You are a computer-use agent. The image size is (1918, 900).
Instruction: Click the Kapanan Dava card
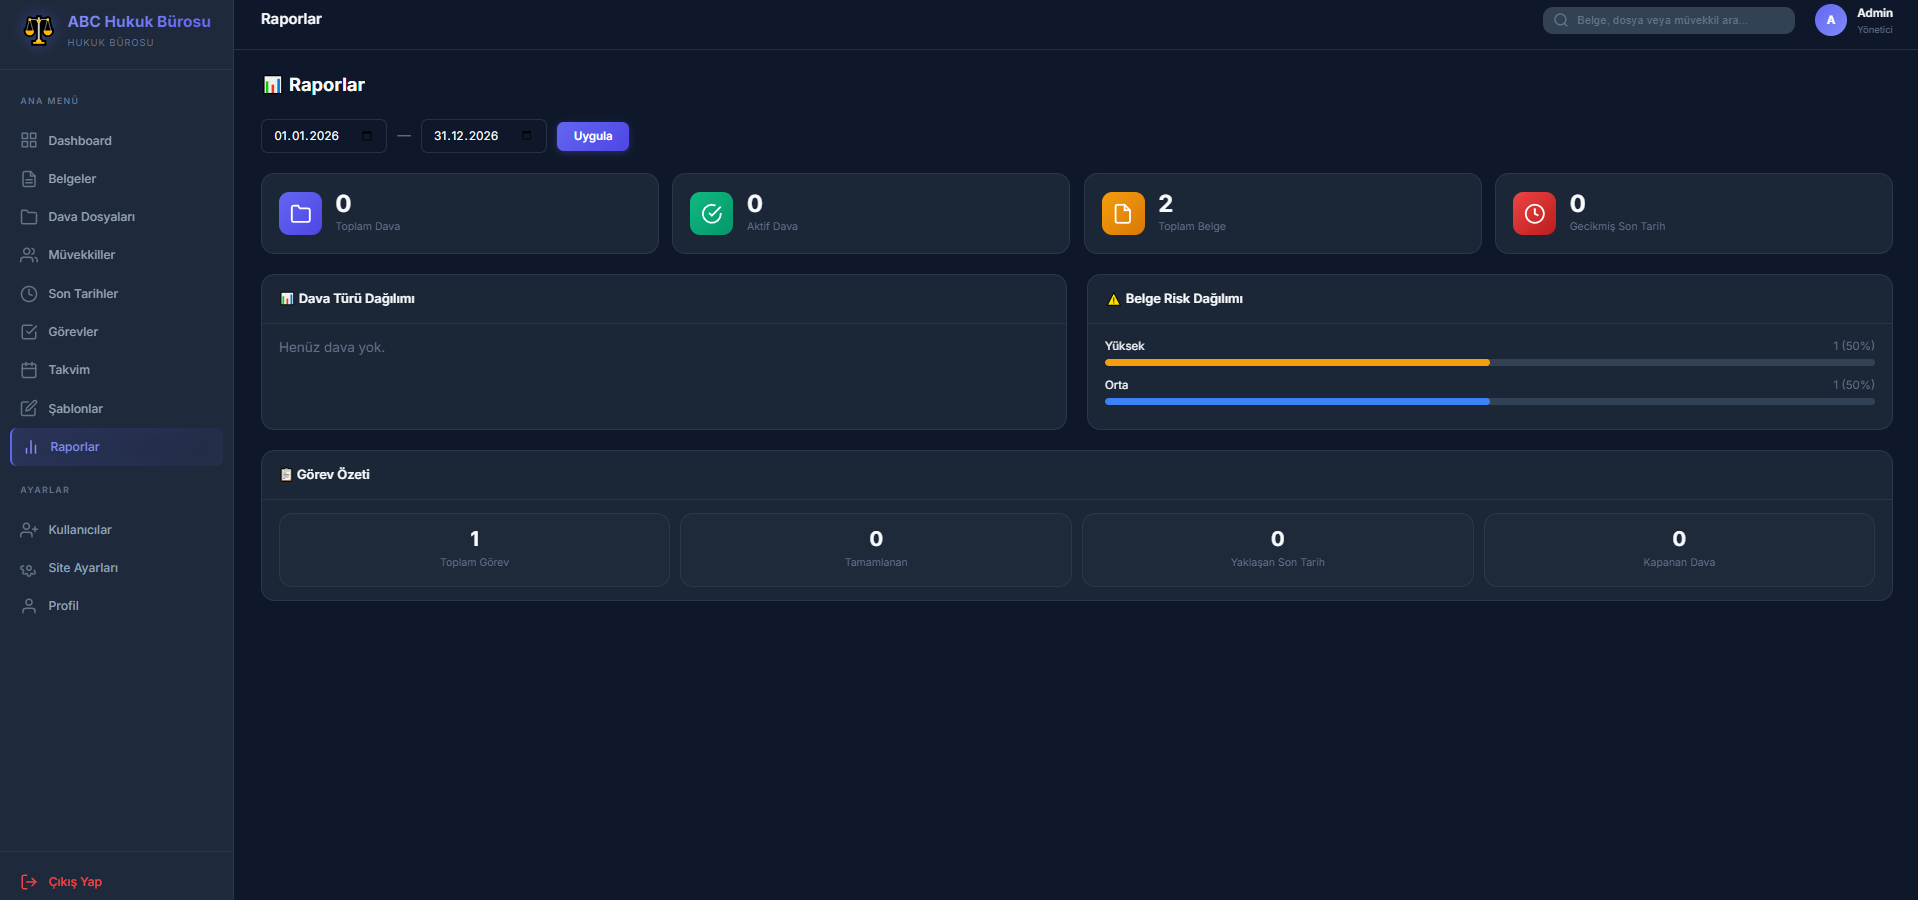[1679, 549]
